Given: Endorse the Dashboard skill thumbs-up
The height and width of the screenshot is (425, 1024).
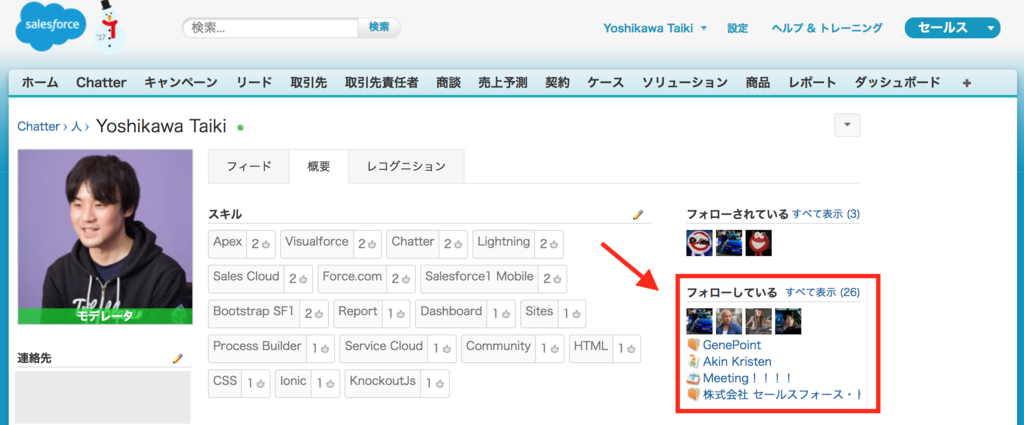Looking at the screenshot, I should [505, 314].
